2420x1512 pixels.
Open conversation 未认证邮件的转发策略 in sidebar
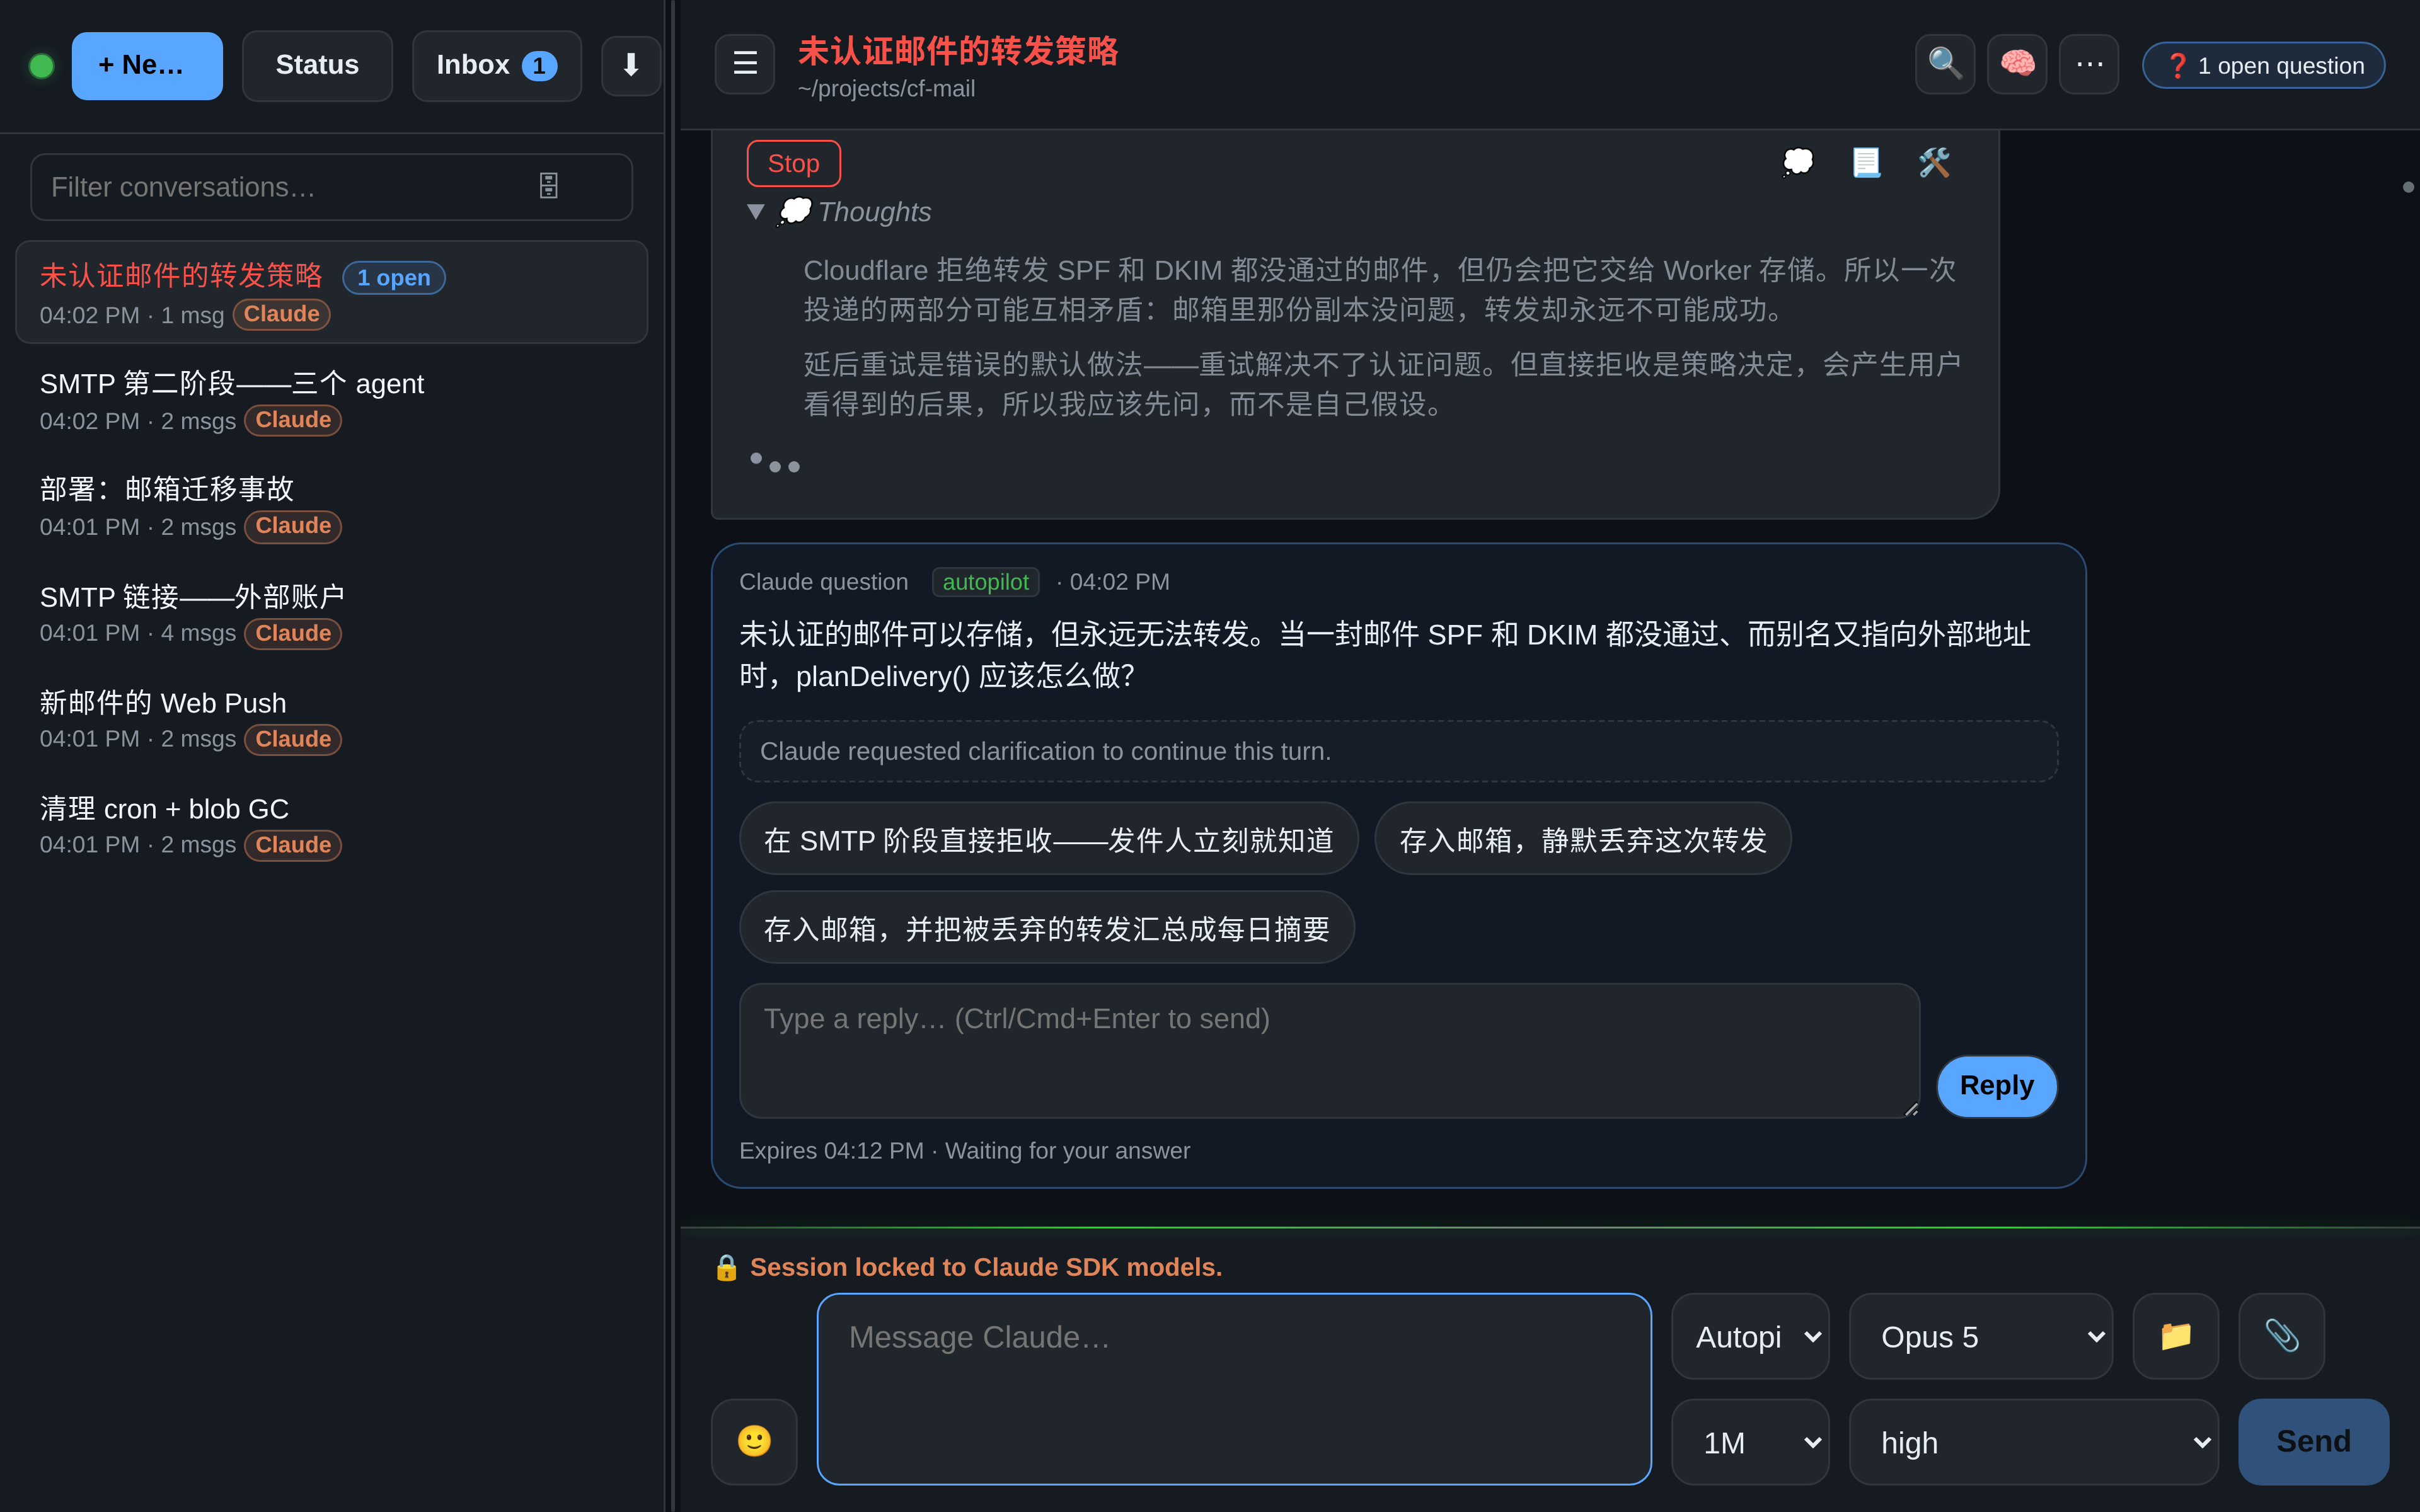click(332, 292)
